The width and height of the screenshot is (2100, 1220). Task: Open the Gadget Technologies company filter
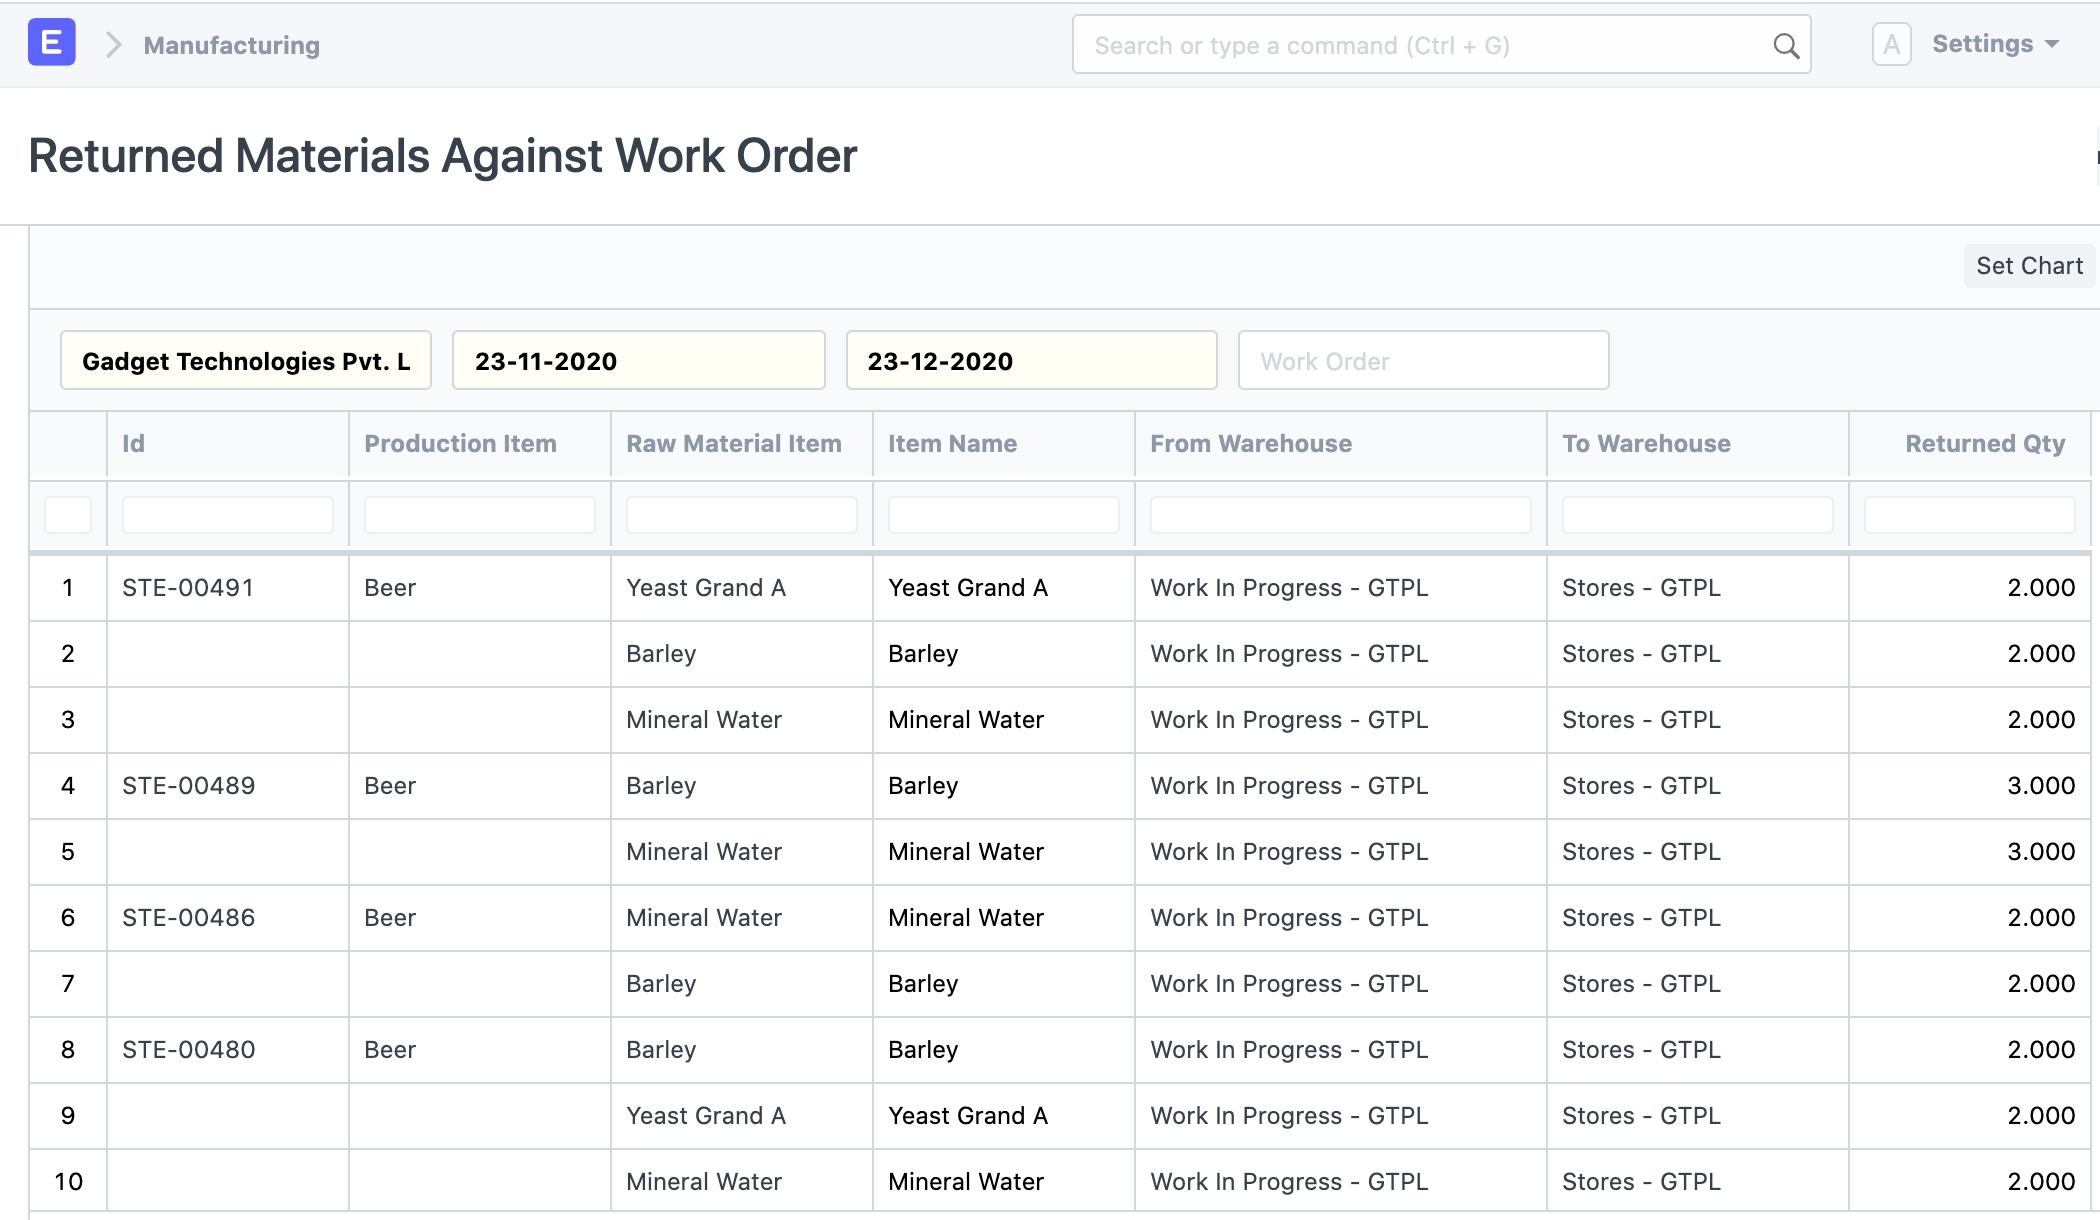(x=246, y=361)
